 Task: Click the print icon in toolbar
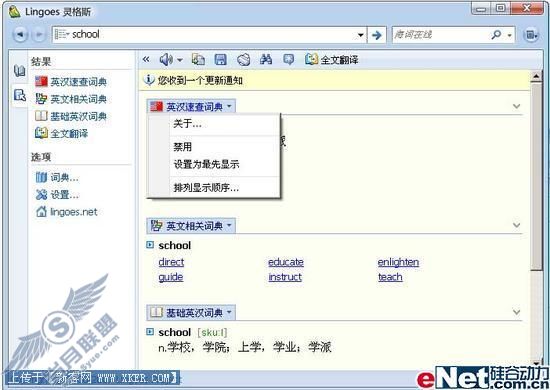pos(243,60)
